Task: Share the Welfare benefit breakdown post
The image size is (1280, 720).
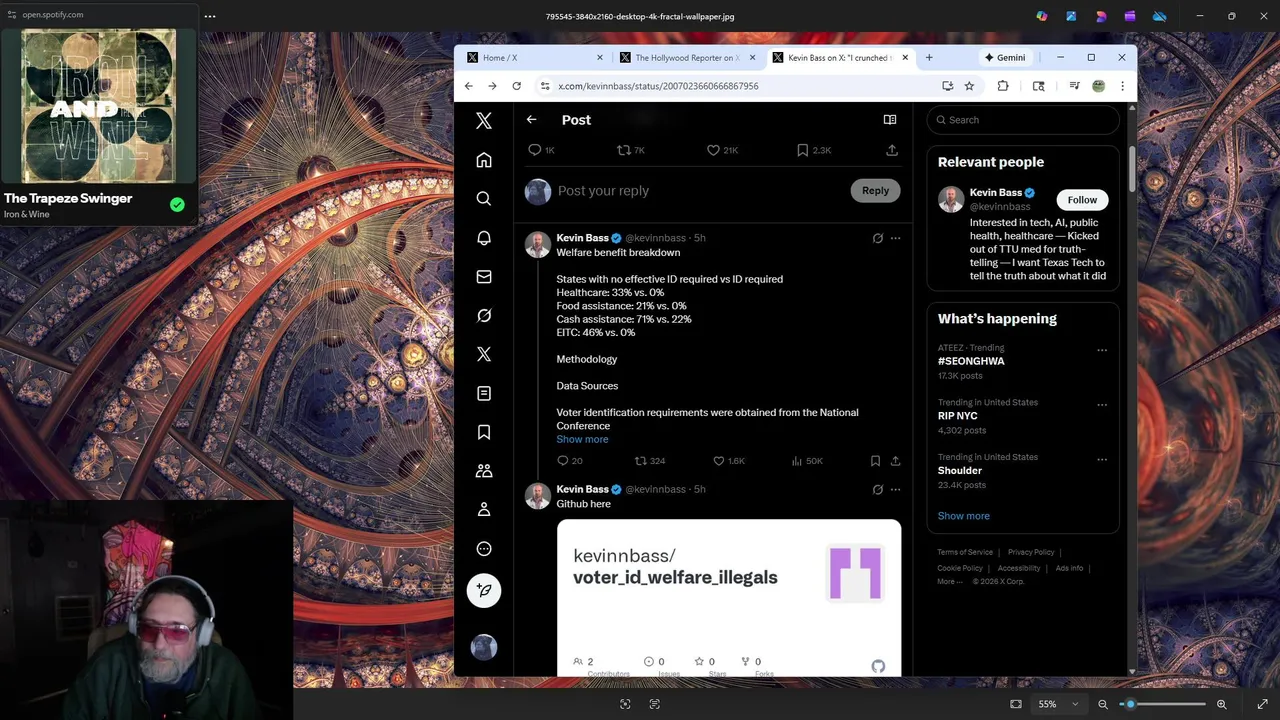Action: click(895, 461)
